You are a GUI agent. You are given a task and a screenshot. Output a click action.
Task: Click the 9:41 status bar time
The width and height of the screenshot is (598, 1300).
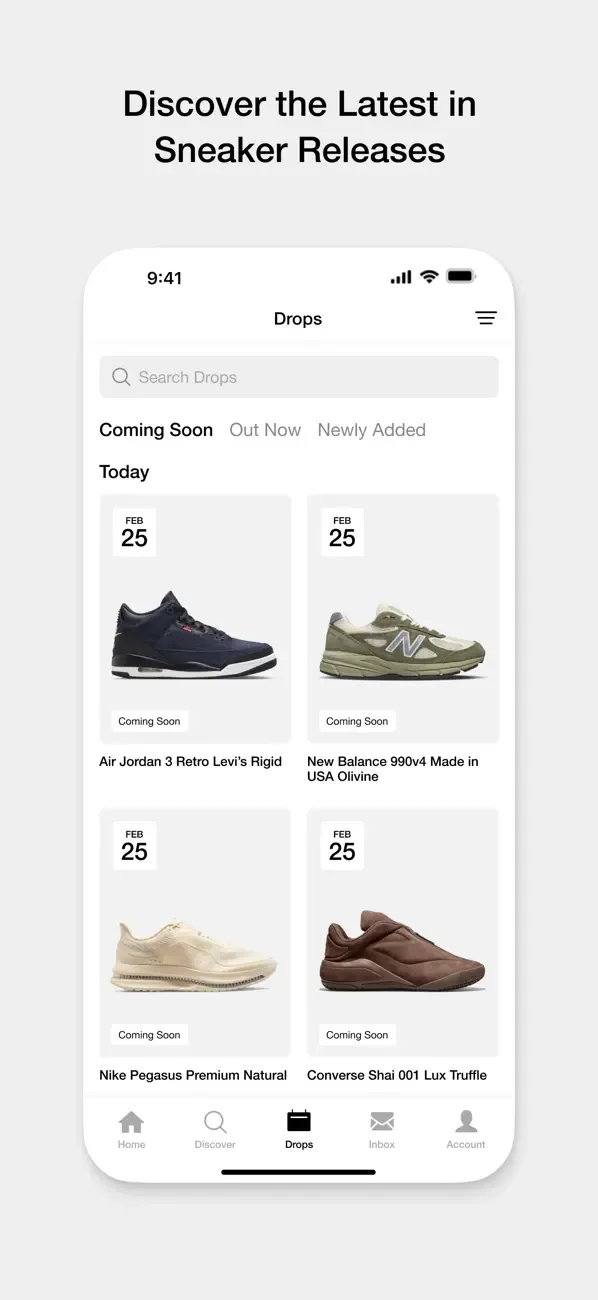(x=164, y=278)
